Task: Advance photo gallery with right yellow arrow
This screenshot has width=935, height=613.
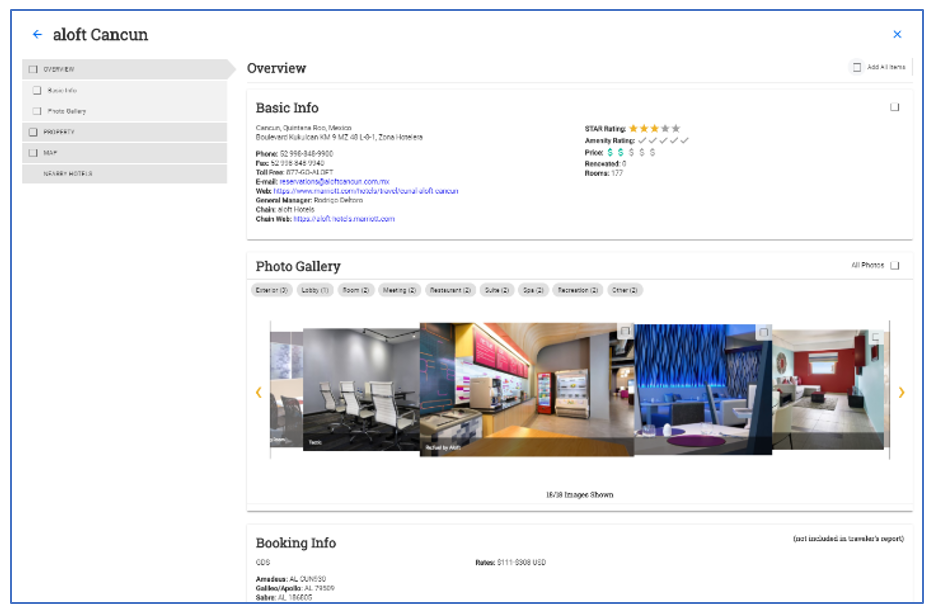Action: [901, 393]
